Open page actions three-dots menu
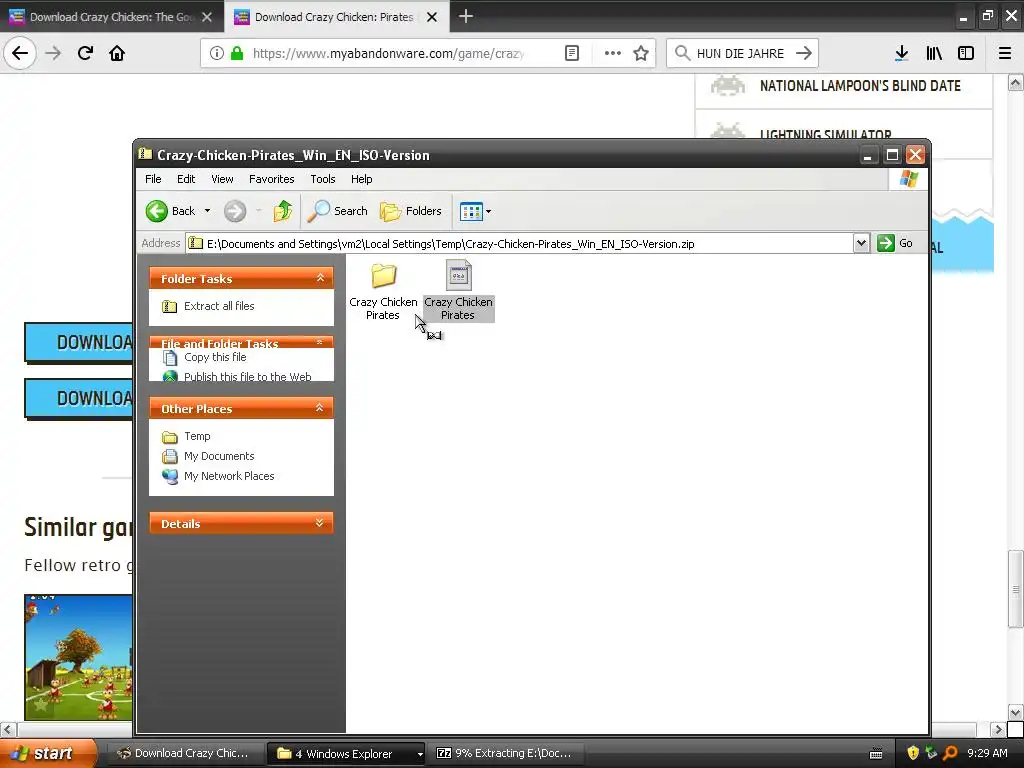The width and height of the screenshot is (1024, 768). tap(613, 53)
